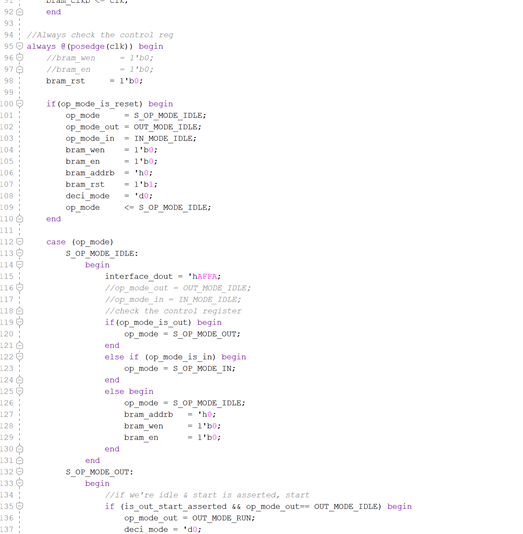Click line number 98 in the gutter
Screen dimensions: 523x534
click(9, 81)
